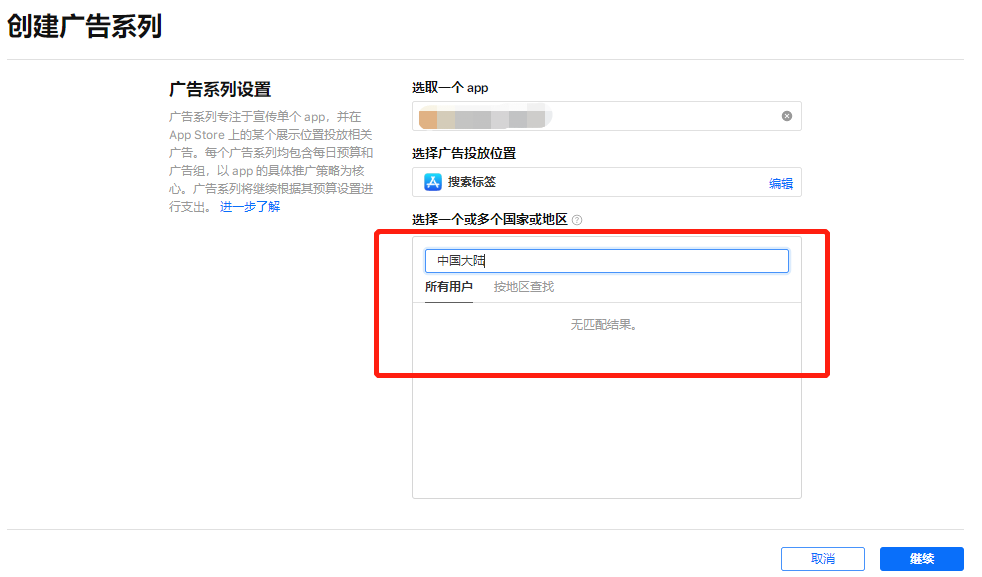
Task: Clear the selected app with the X icon
Action: click(787, 116)
